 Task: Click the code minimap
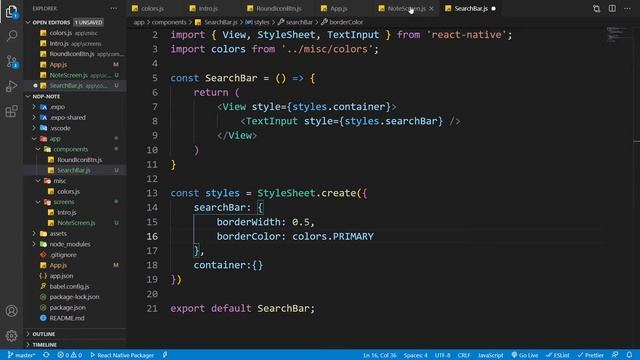616,35
